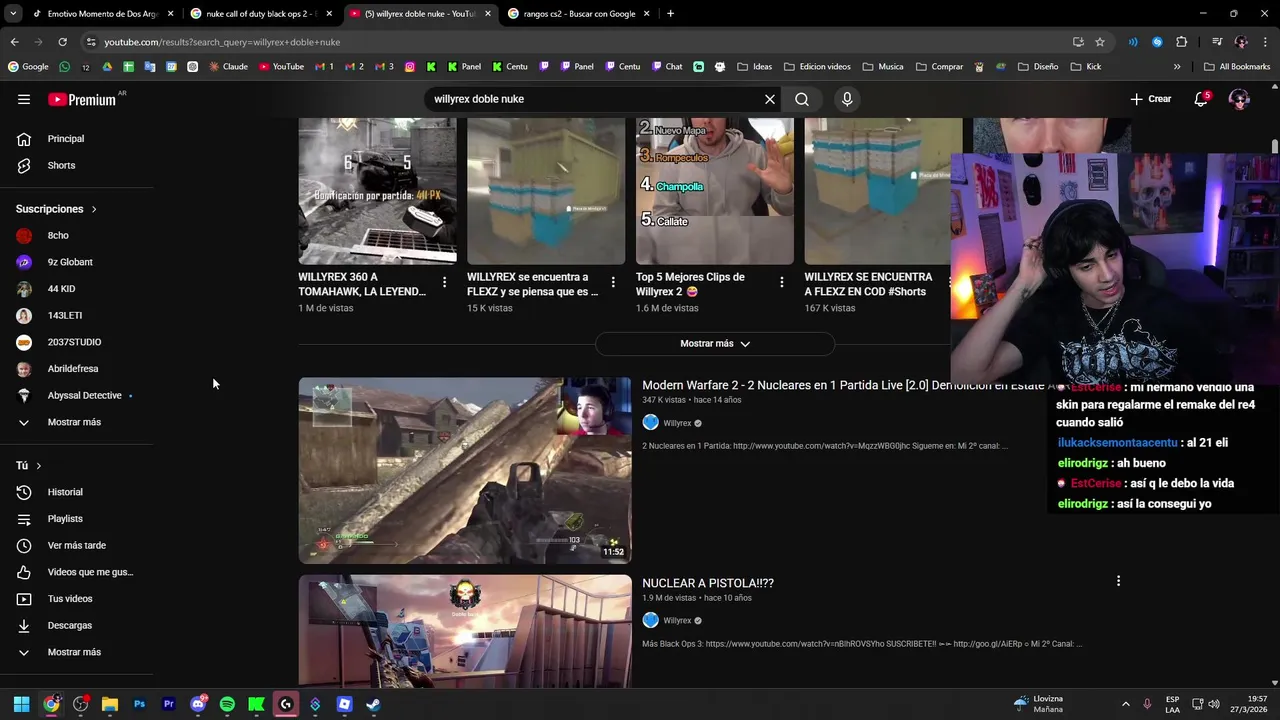
Task: Go back in browser history
Action: click(14, 42)
